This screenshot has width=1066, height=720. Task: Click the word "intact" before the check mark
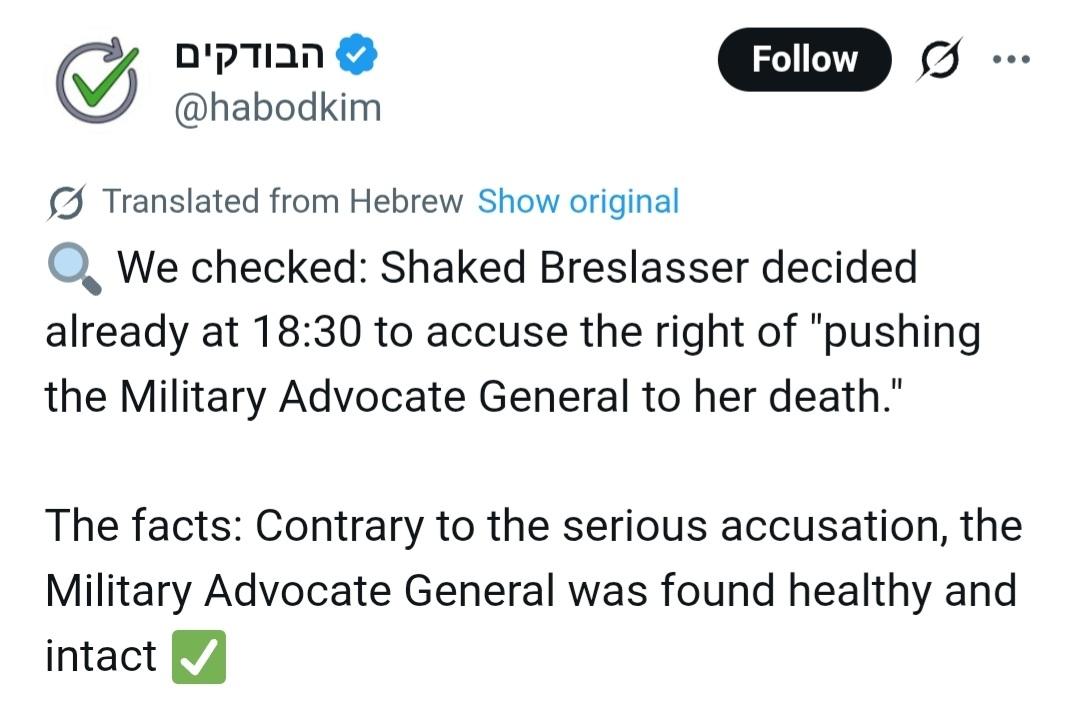click(x=100, y=656)
